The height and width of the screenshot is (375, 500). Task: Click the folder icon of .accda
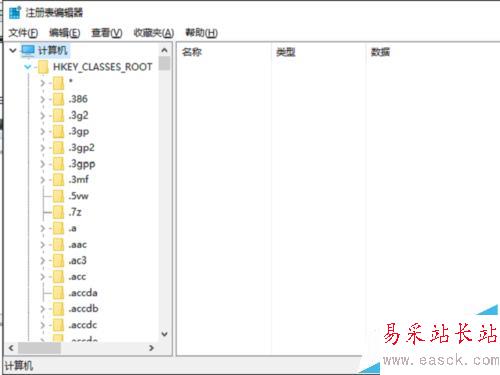59,293
